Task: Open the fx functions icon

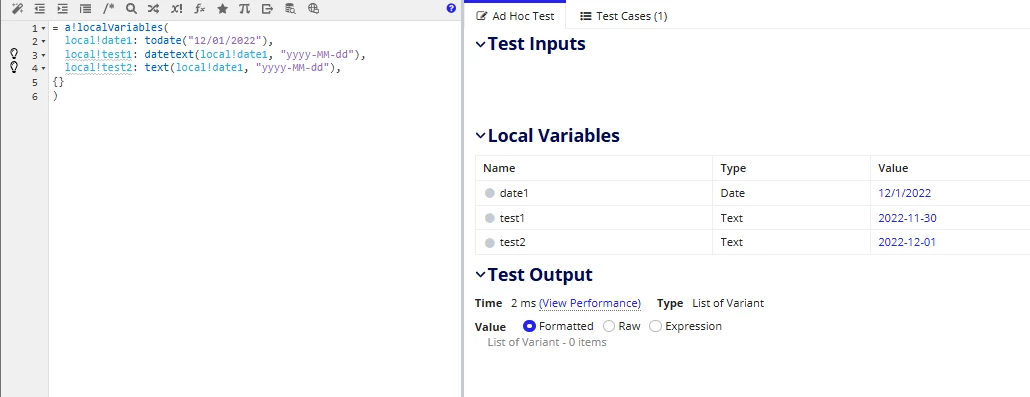Action: coord(200,9)
